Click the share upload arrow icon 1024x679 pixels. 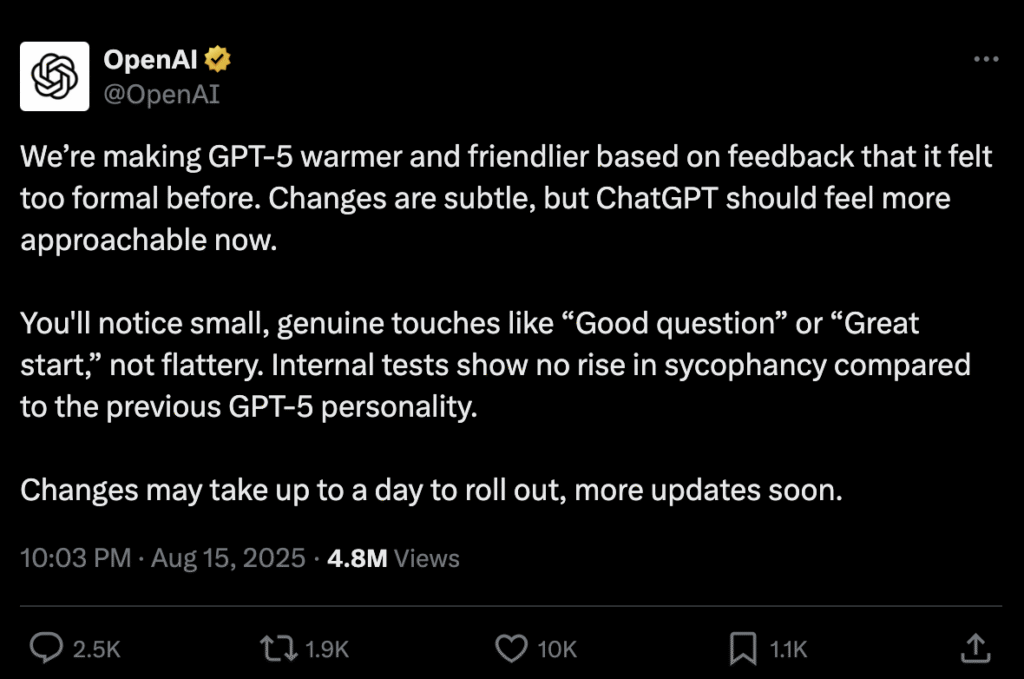pos(976,648)
